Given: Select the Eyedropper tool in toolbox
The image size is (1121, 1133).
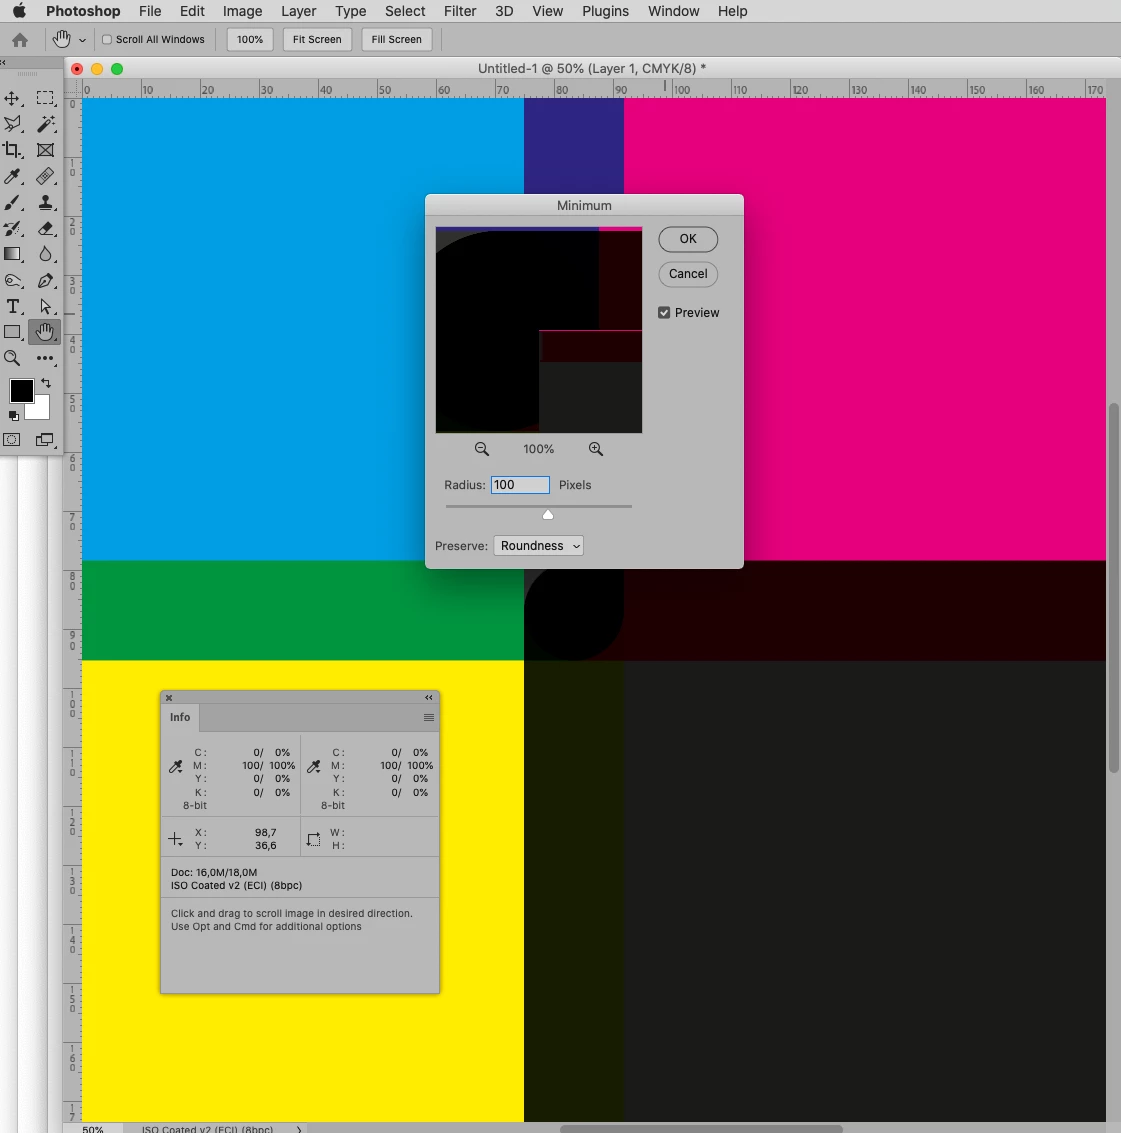Looking at the screenshot, I should [12, 176].
